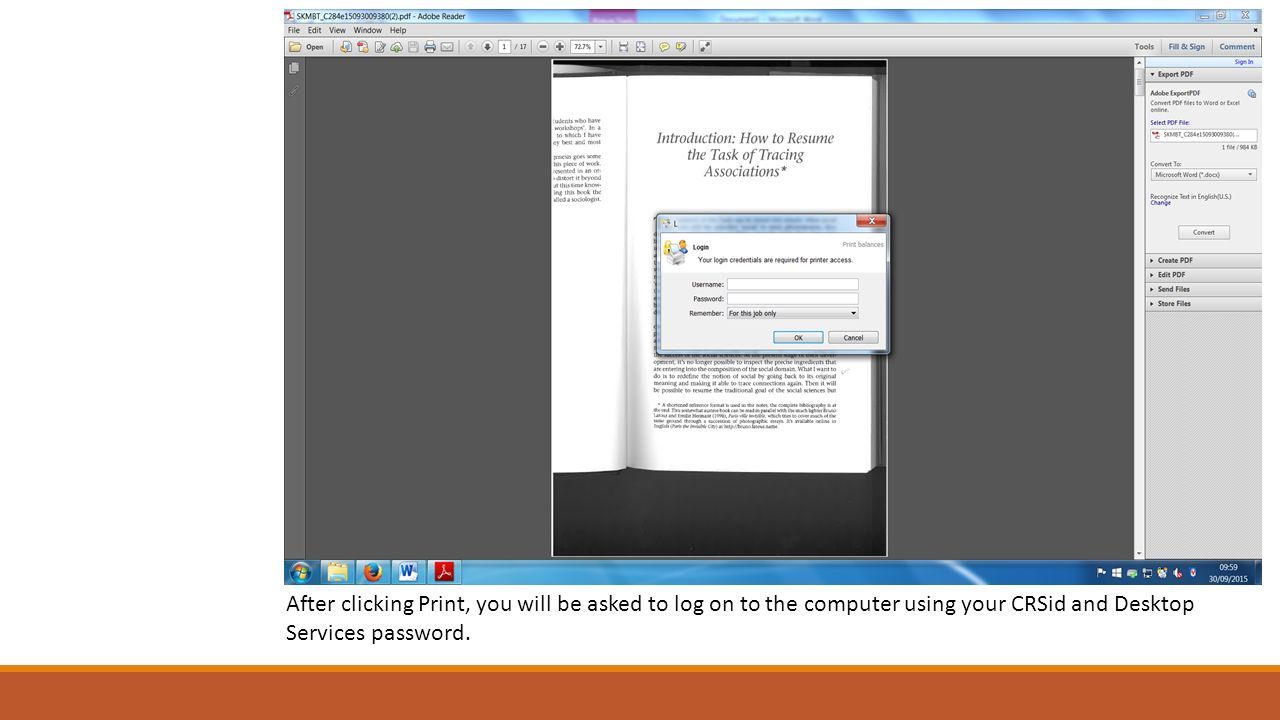Click the fit one full page icon
Screen dimensions: 1280x720
coord(640,47)
